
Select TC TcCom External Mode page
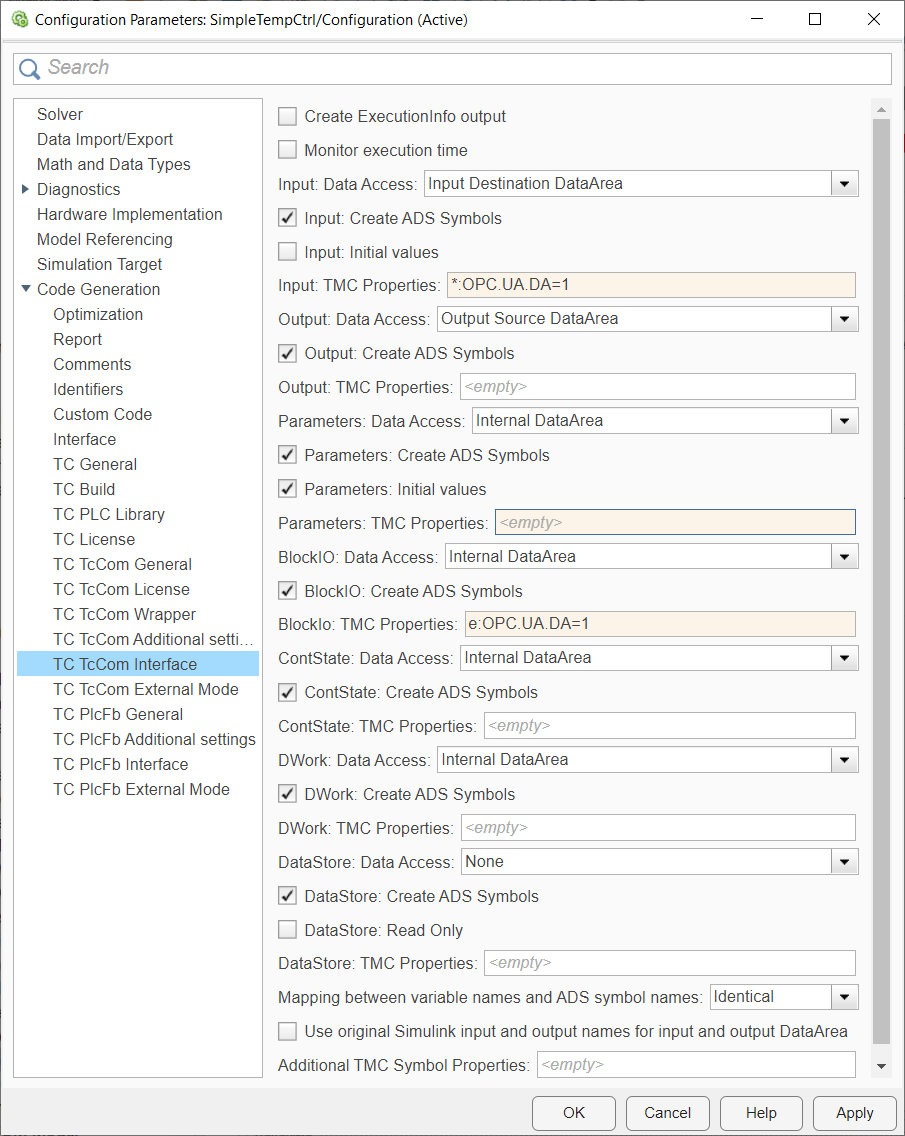click(146, 689)
